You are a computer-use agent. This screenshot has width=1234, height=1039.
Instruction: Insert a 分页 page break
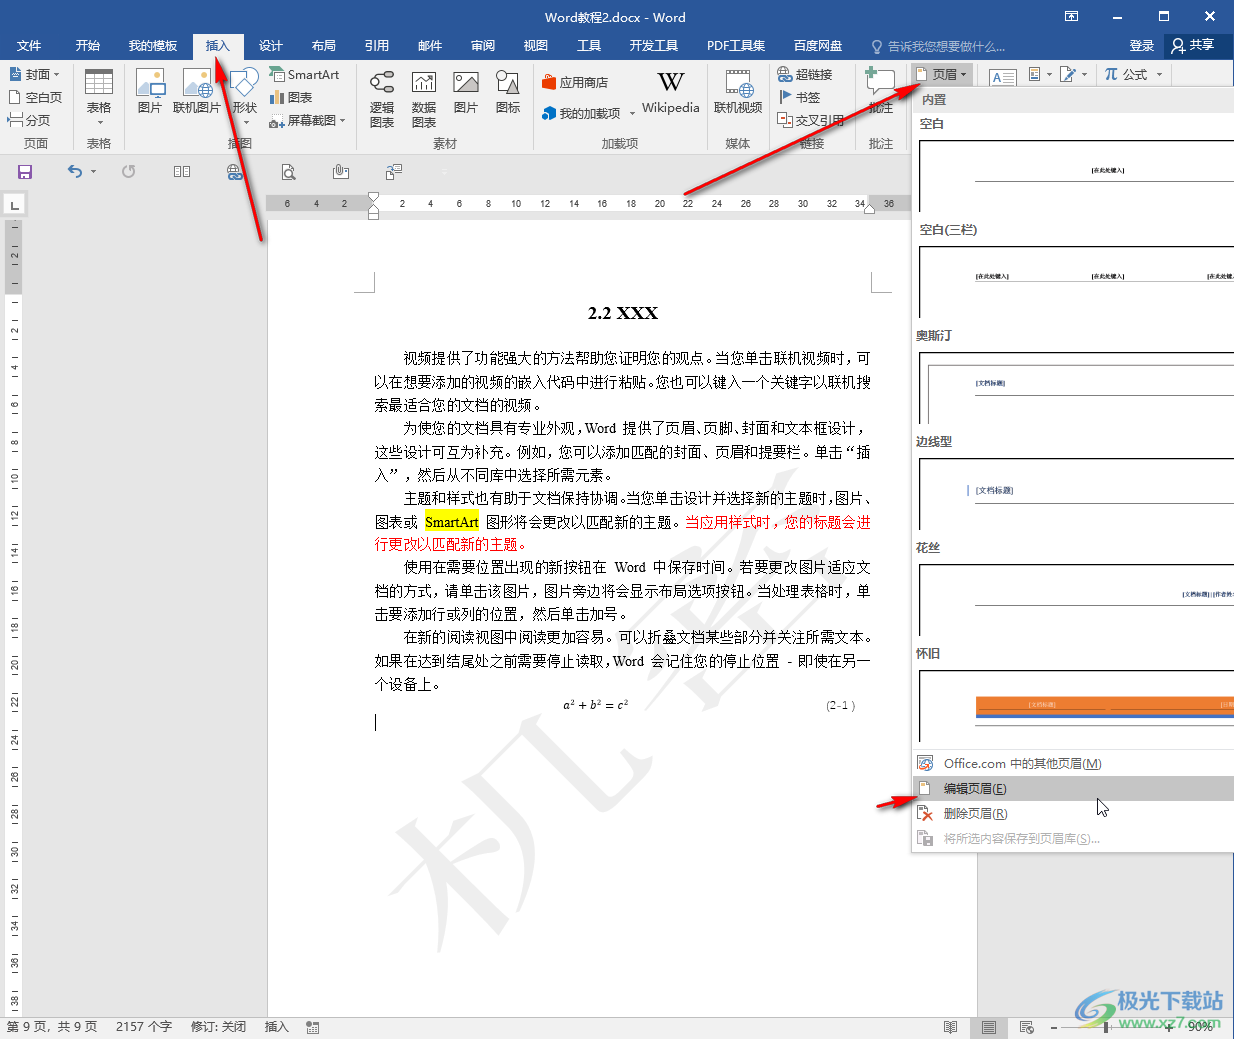pyautogui.click(x=29, y=120)
